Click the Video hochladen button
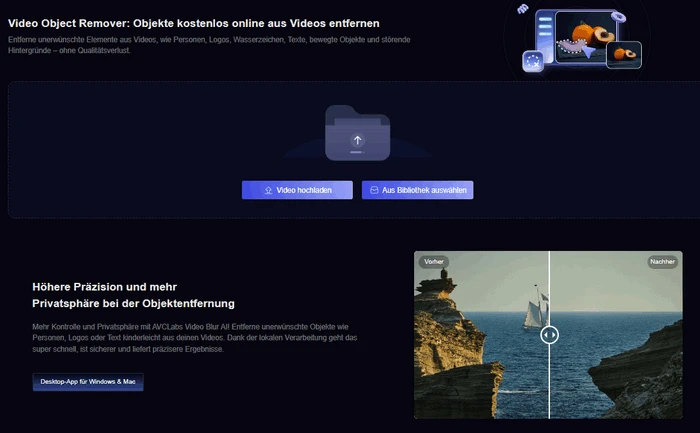 click(297, 190)
